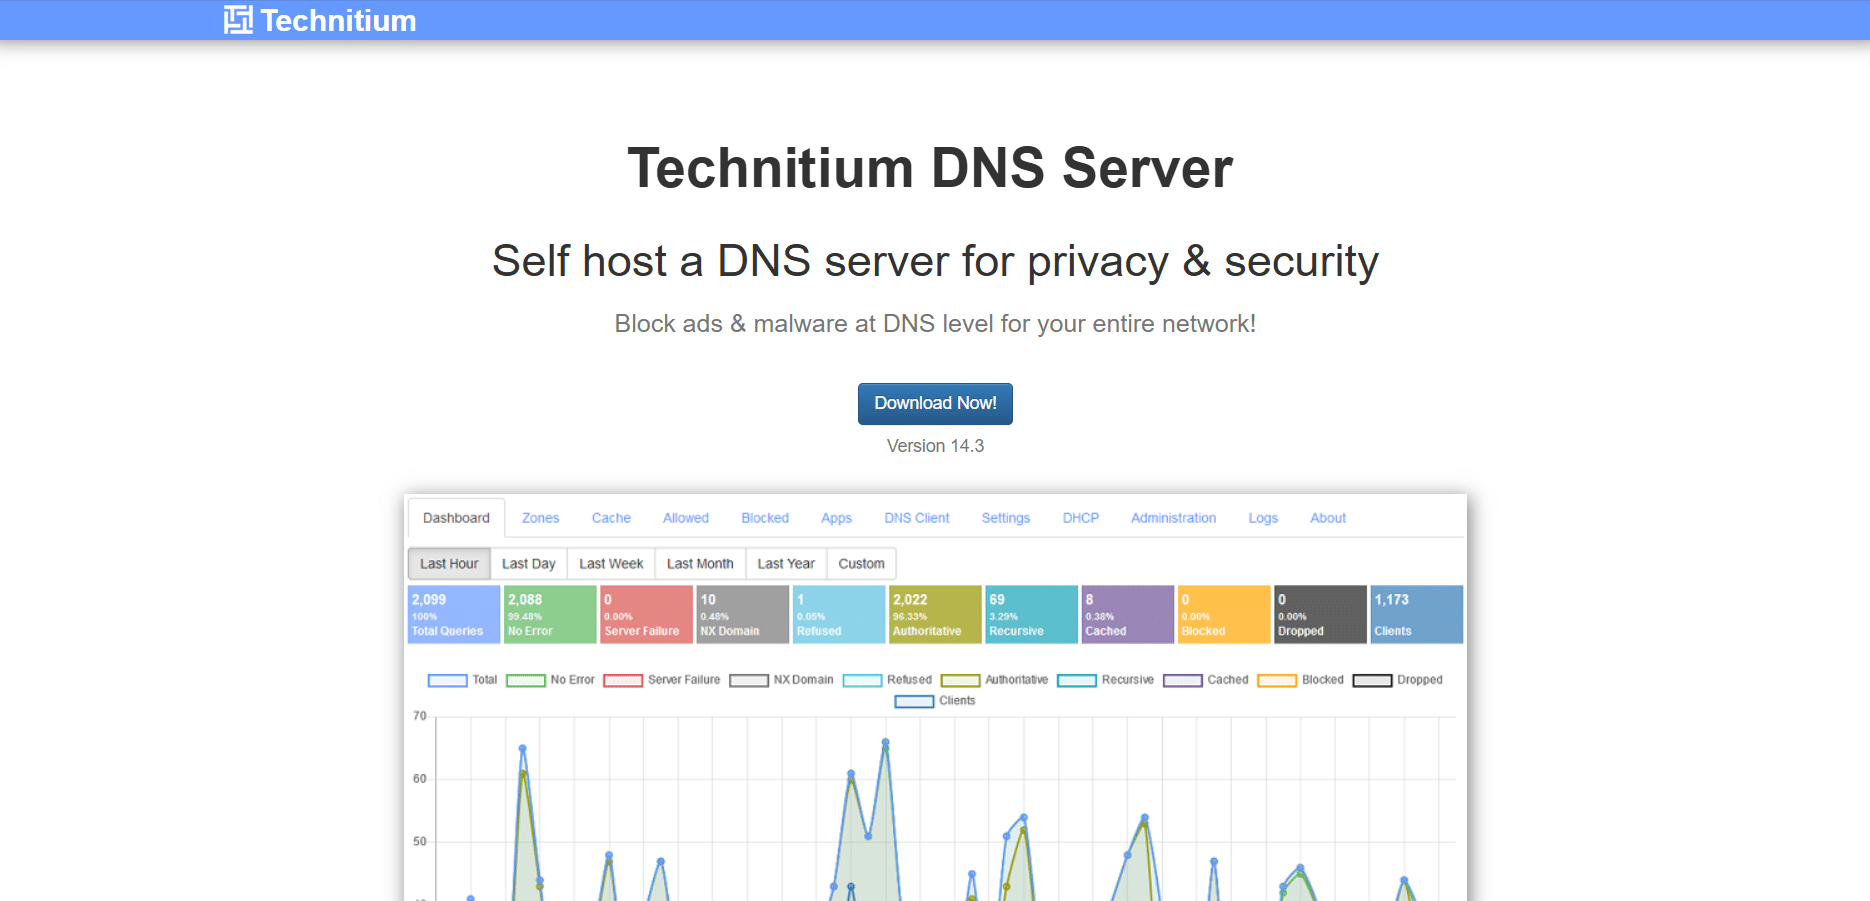The width and height of the screenshot is (1870, 901).
Task: Open the Apps tab
Action: [x=836, y=518]
